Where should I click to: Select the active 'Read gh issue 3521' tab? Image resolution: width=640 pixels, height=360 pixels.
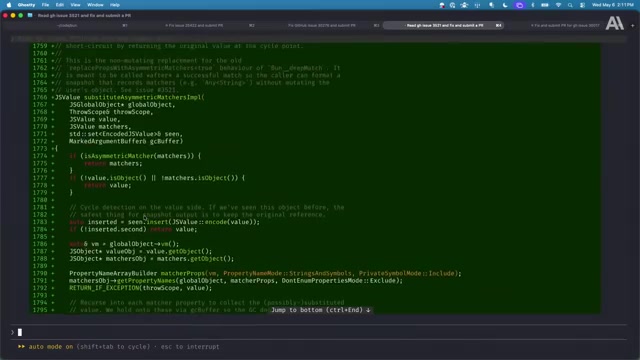coord(444,25)
